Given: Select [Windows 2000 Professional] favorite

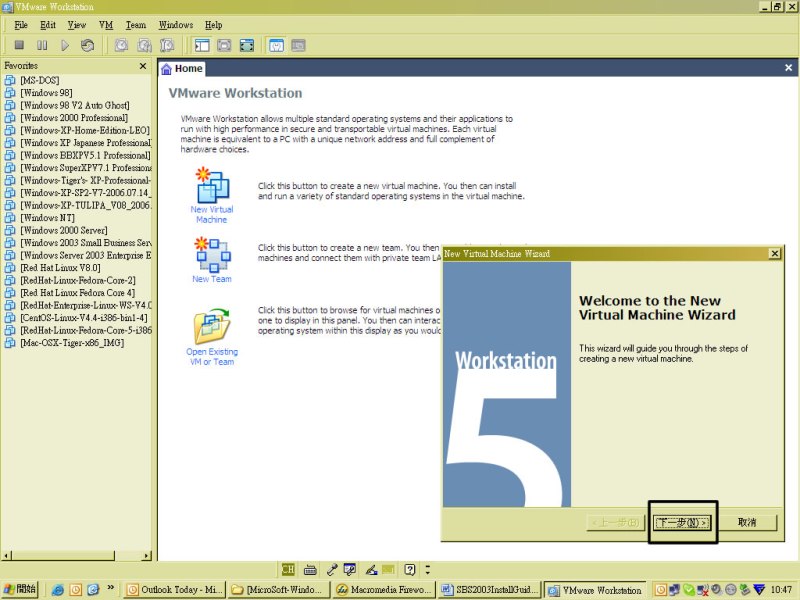Looking at the screenshot, I should coord(74,118).
